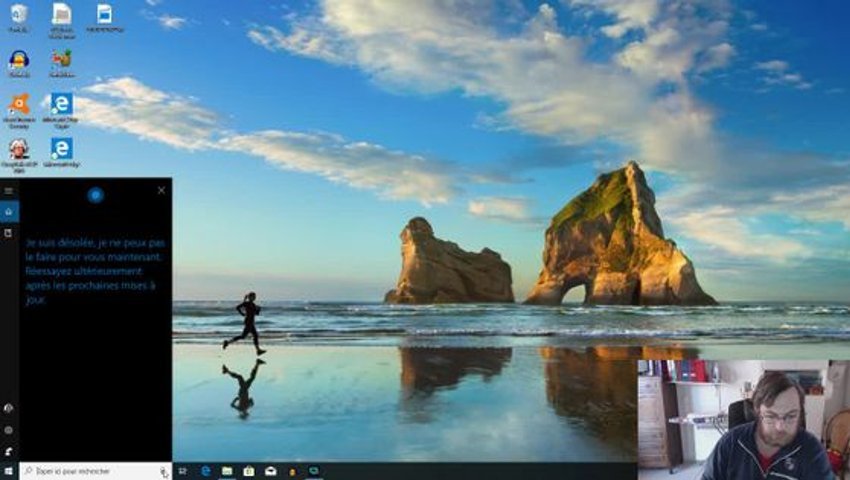
Task: Expand Cortana hamburger menu
Action: 9,191
